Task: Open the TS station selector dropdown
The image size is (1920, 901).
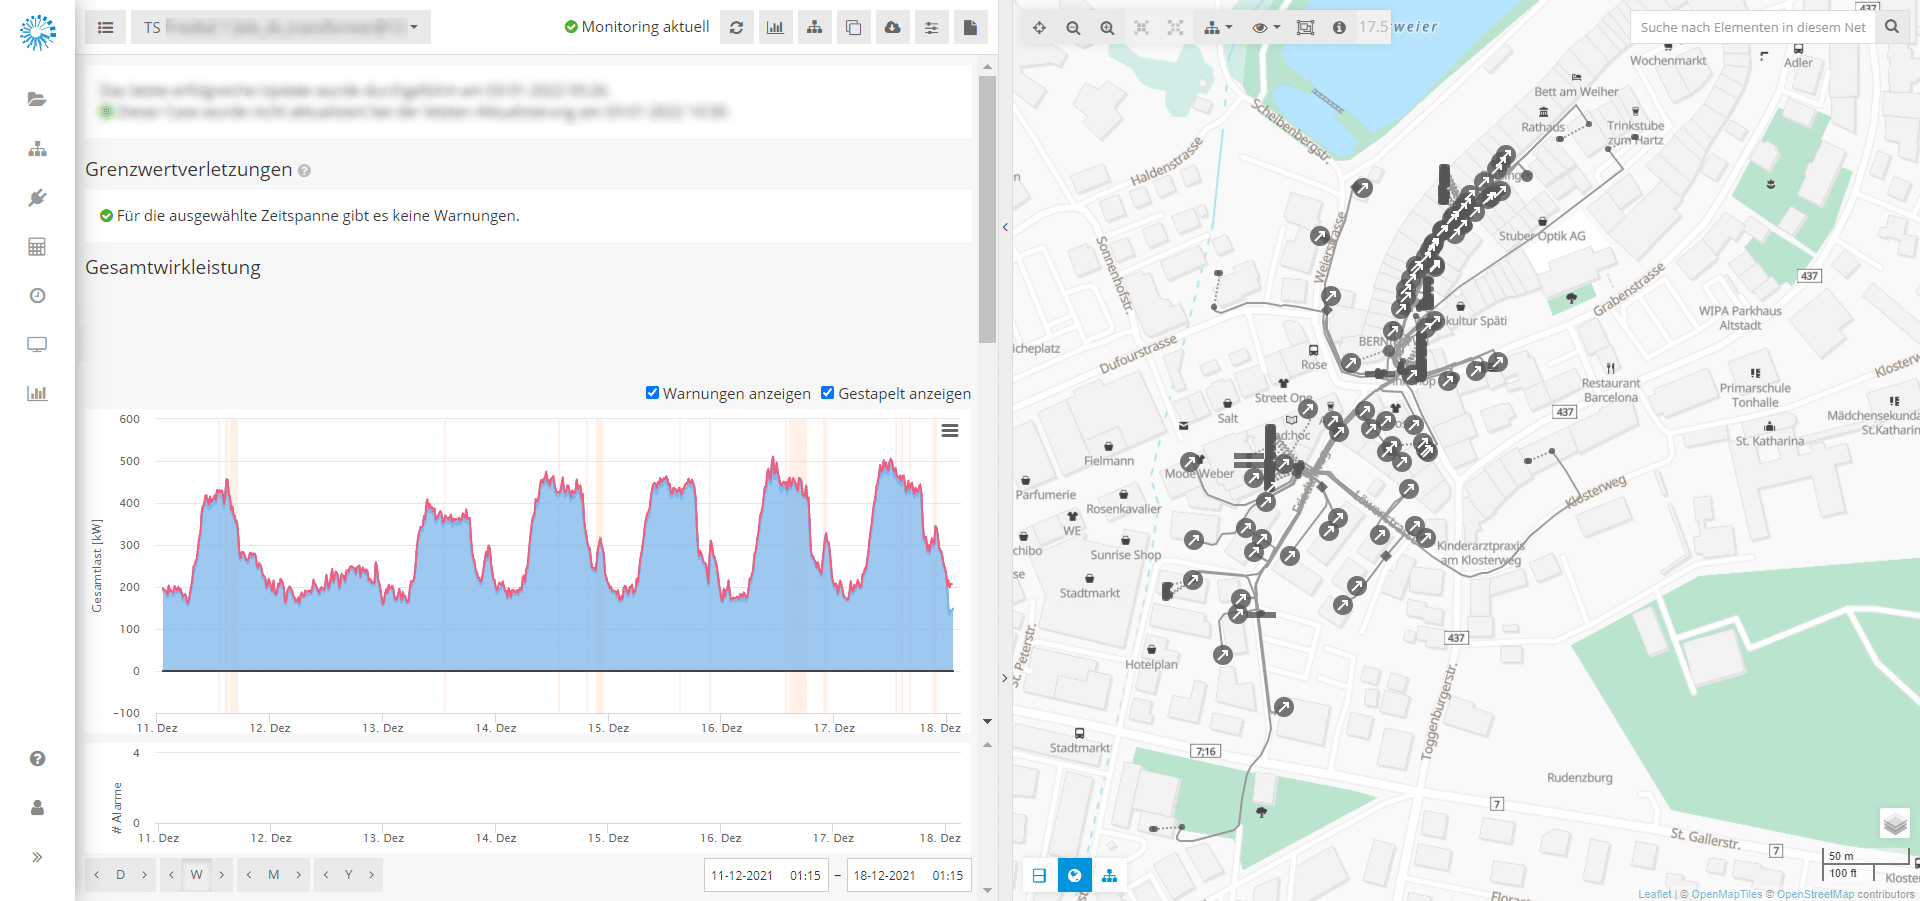Action: (280, 27)
